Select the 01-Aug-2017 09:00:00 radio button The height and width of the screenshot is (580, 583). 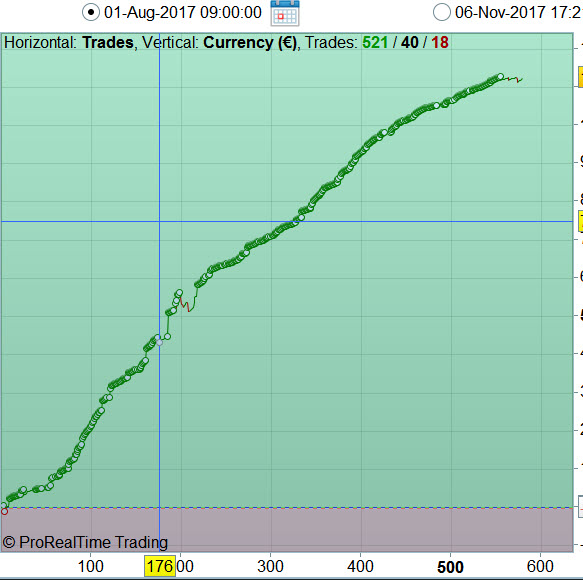point(91,12)
